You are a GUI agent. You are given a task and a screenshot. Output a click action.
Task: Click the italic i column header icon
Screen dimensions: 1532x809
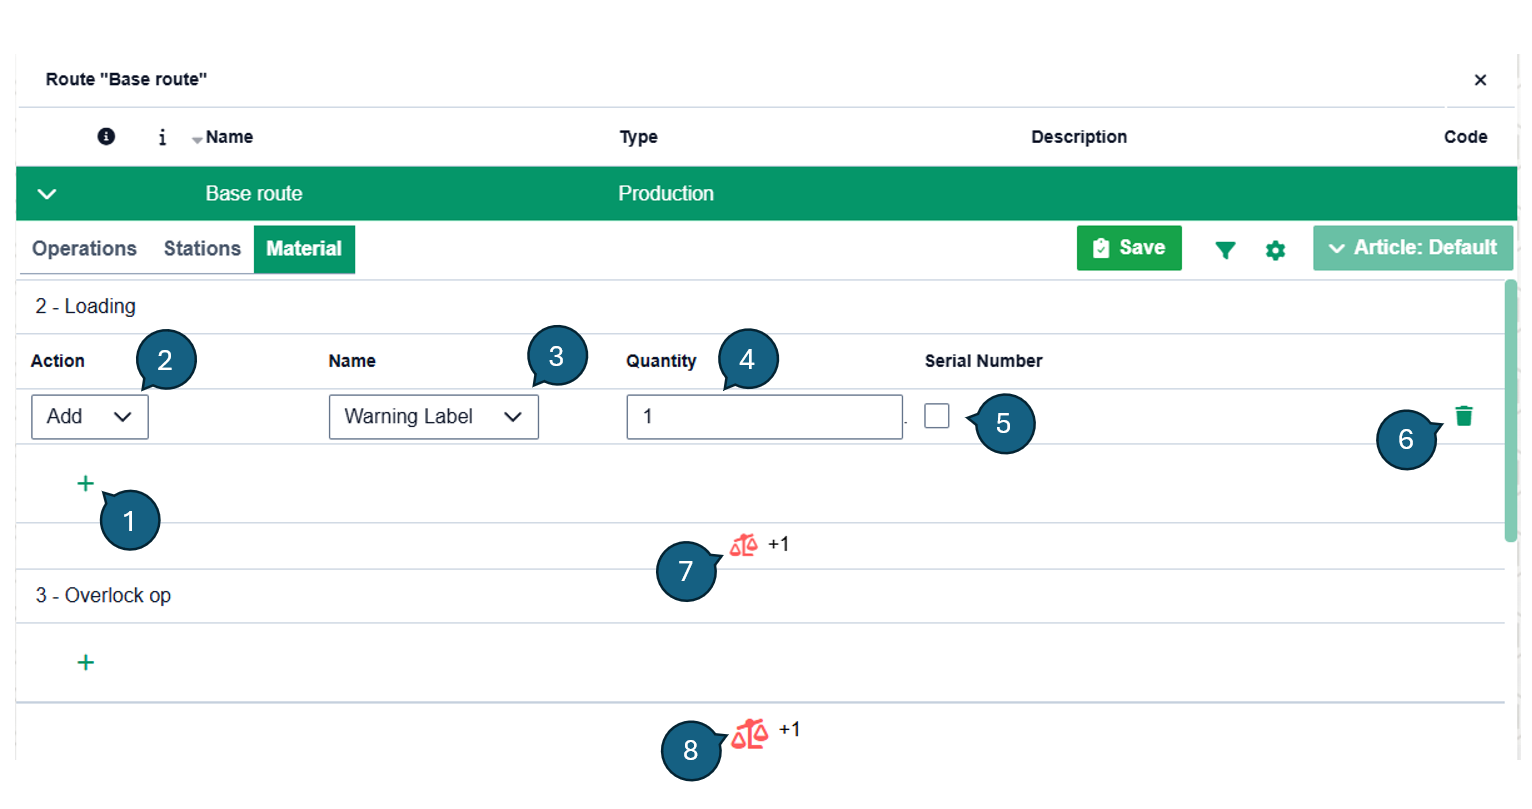[x=162, y=137]
